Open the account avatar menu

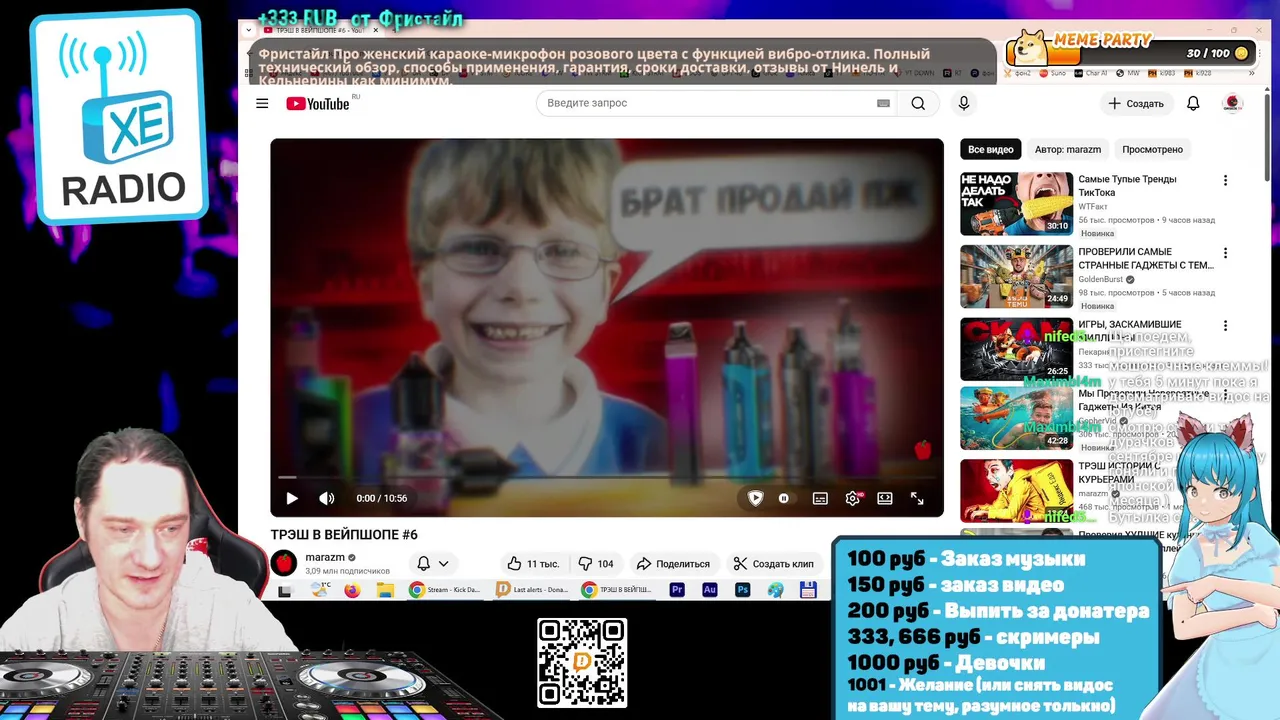click(x=1233, y=103)
